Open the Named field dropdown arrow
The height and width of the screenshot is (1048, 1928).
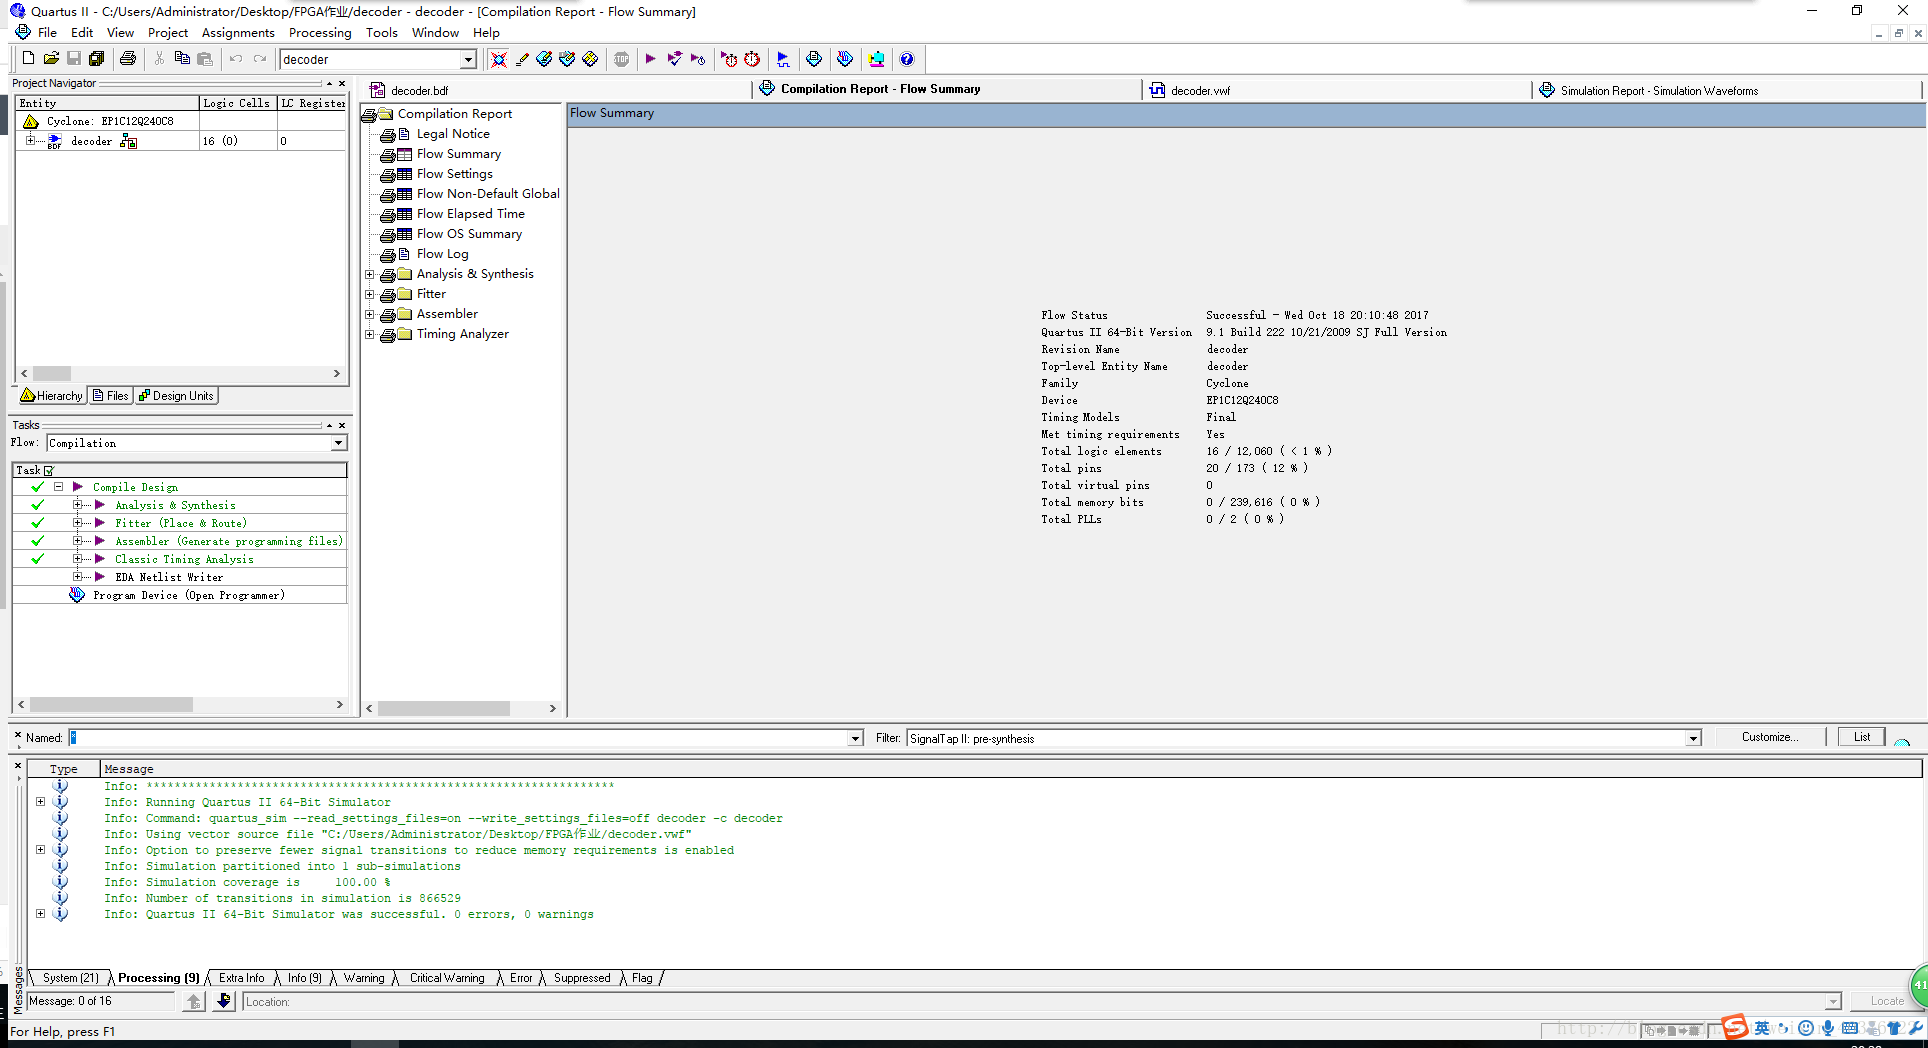(x=855, y=738)
